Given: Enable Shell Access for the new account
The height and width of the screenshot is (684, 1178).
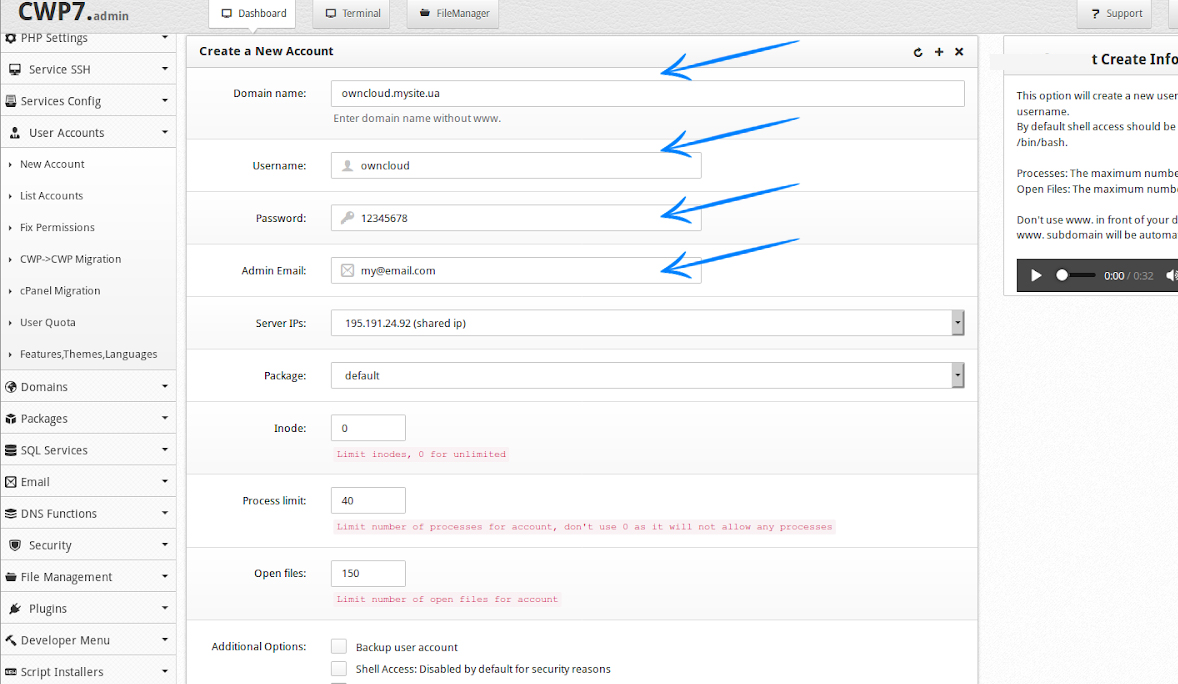Looking at the screenshot, I should click(x=339, y=668).
